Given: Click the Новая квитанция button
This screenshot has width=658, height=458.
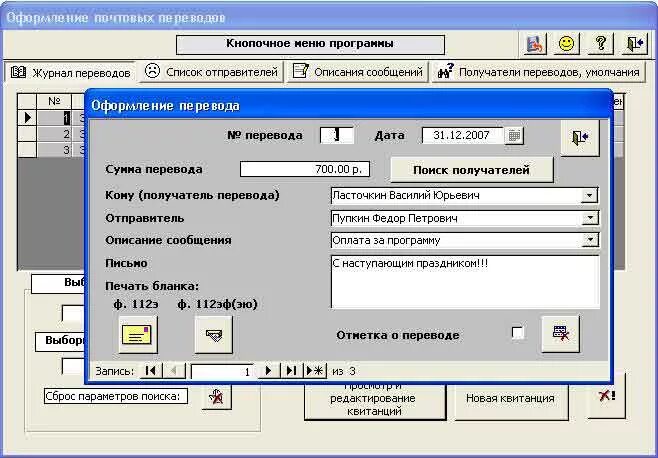Looking at the screenshot, I should 510,398.
